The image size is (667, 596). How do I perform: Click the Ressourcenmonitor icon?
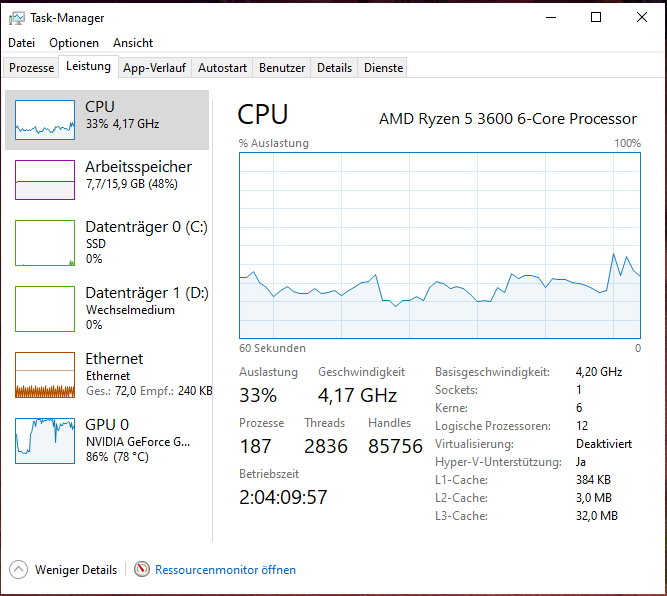pyautogui.click(x=142, y=570)
